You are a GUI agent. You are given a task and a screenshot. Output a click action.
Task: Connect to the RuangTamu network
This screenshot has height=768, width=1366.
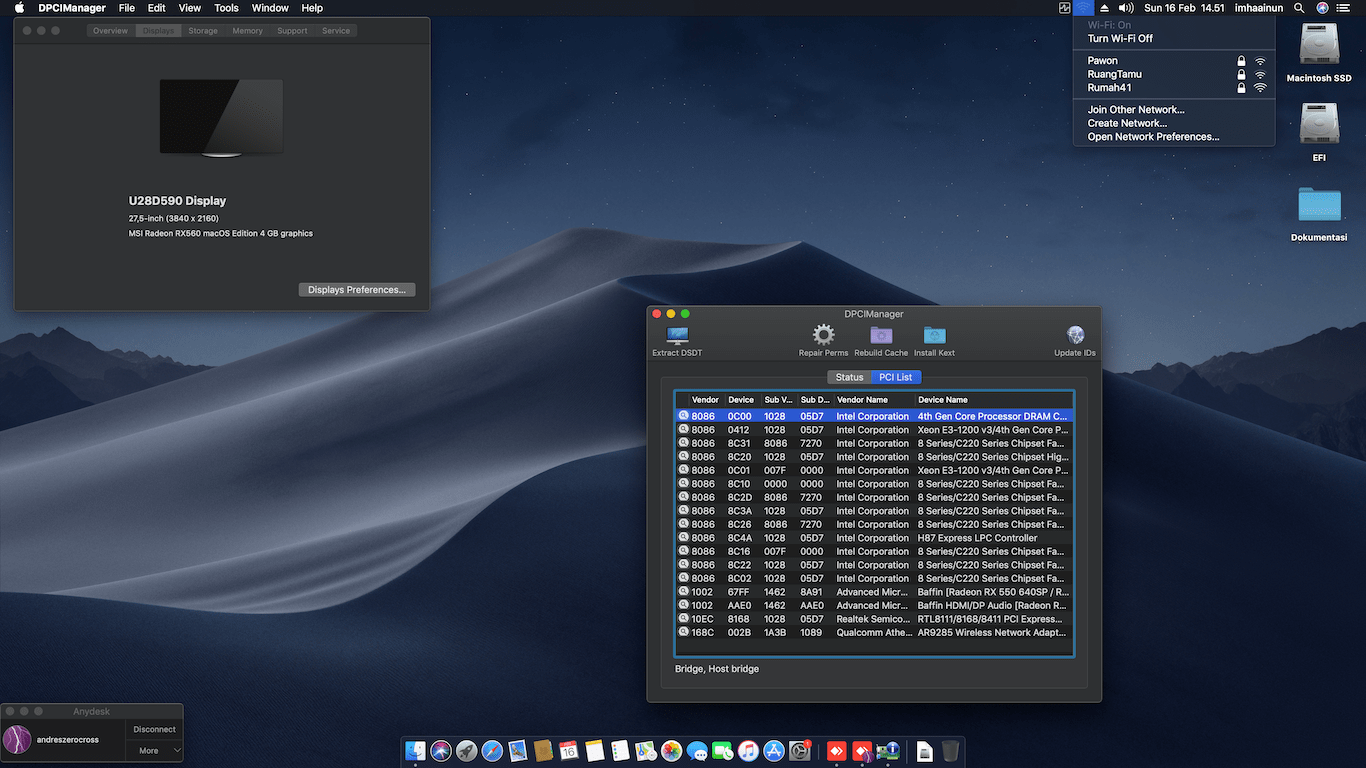tap(1174, 74)
